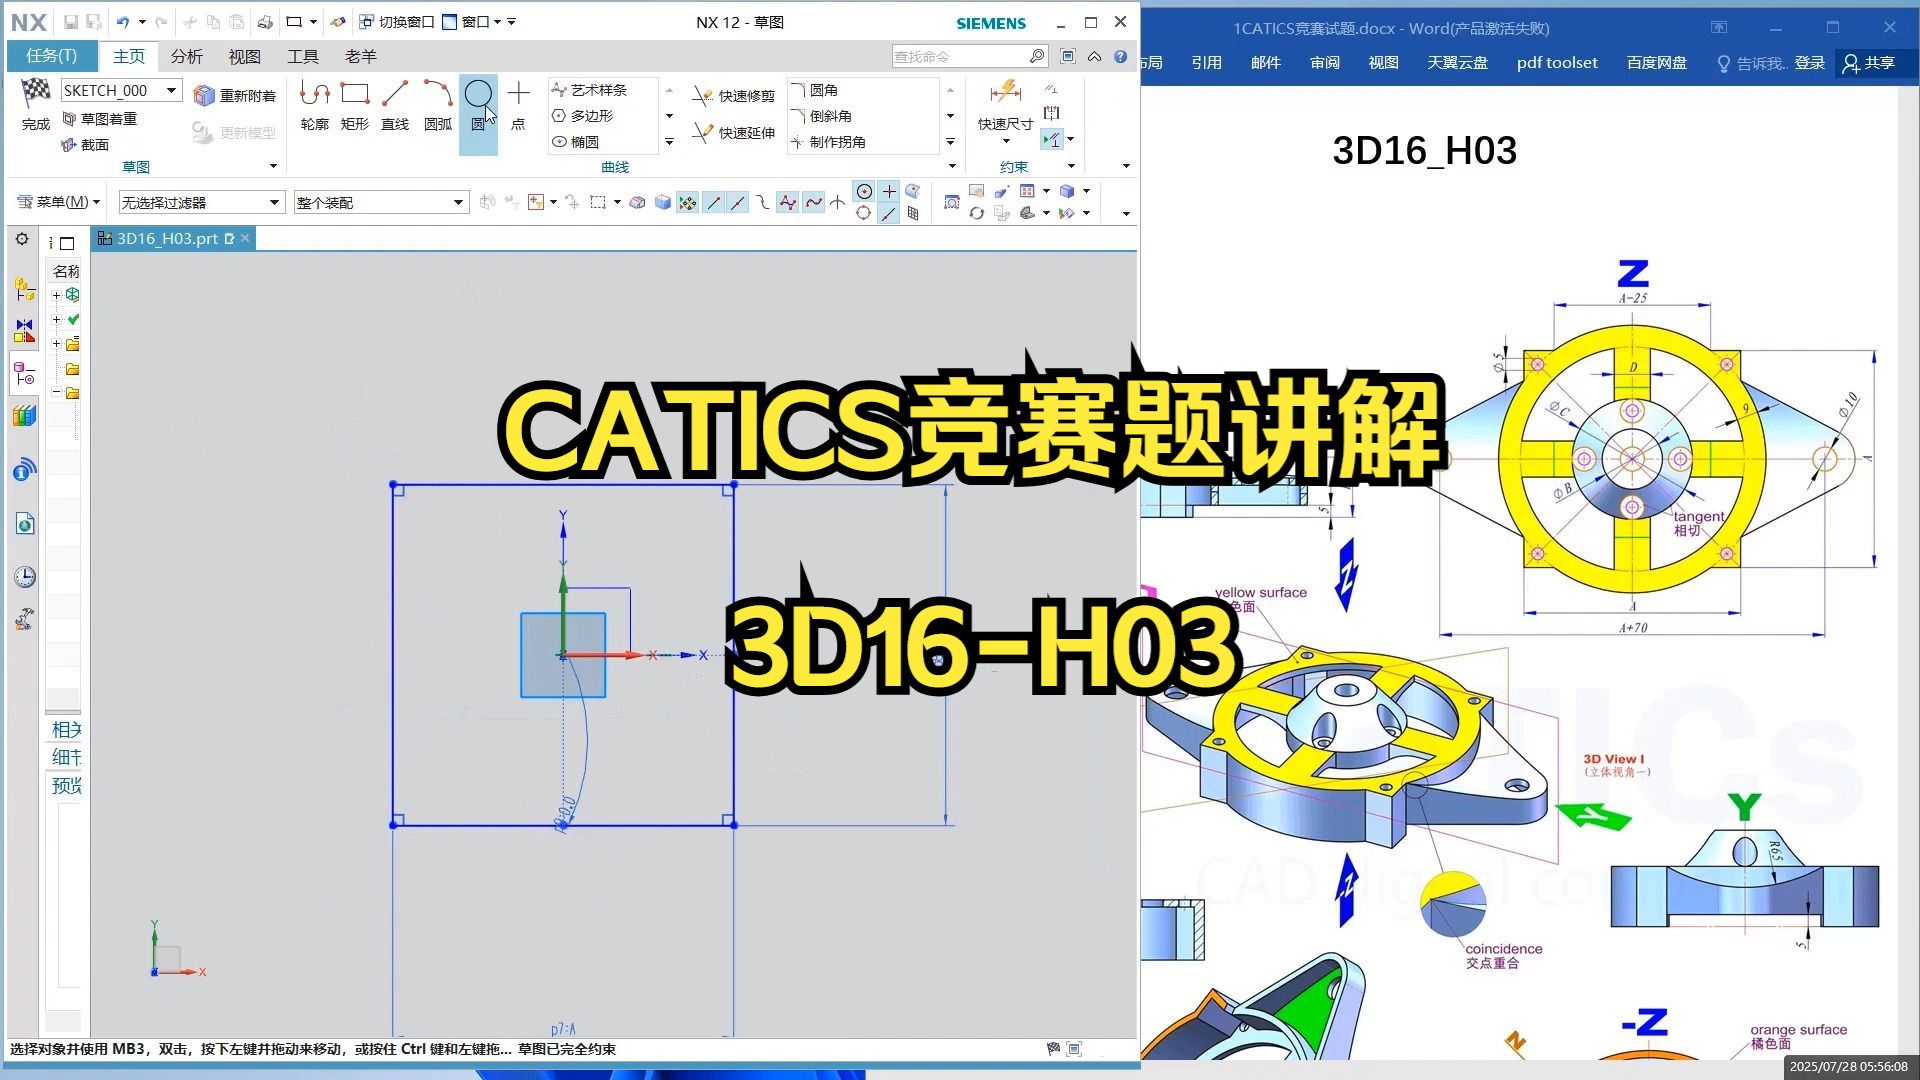The width and height of the screenshot is (1920, 1080).
Task: Collapse the NX ribbon with the up-chevron
Action: tap(1095, 57)
